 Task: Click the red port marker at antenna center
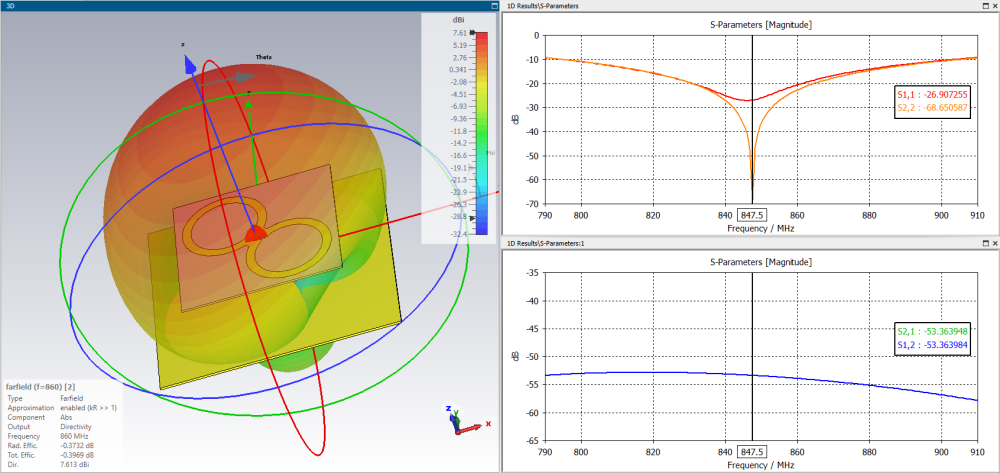click(x=254, y=234)
